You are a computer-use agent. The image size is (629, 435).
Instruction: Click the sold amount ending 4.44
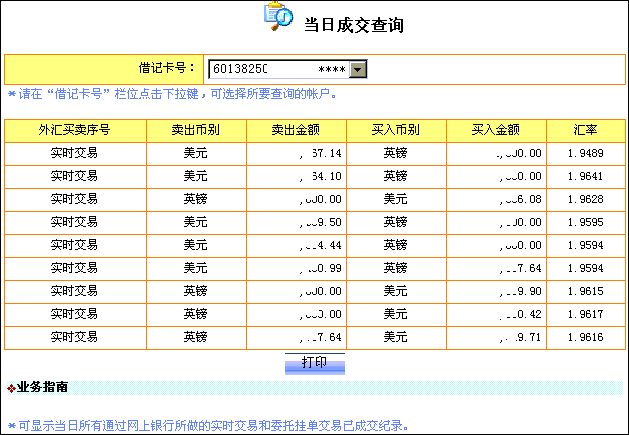[321, 246]
